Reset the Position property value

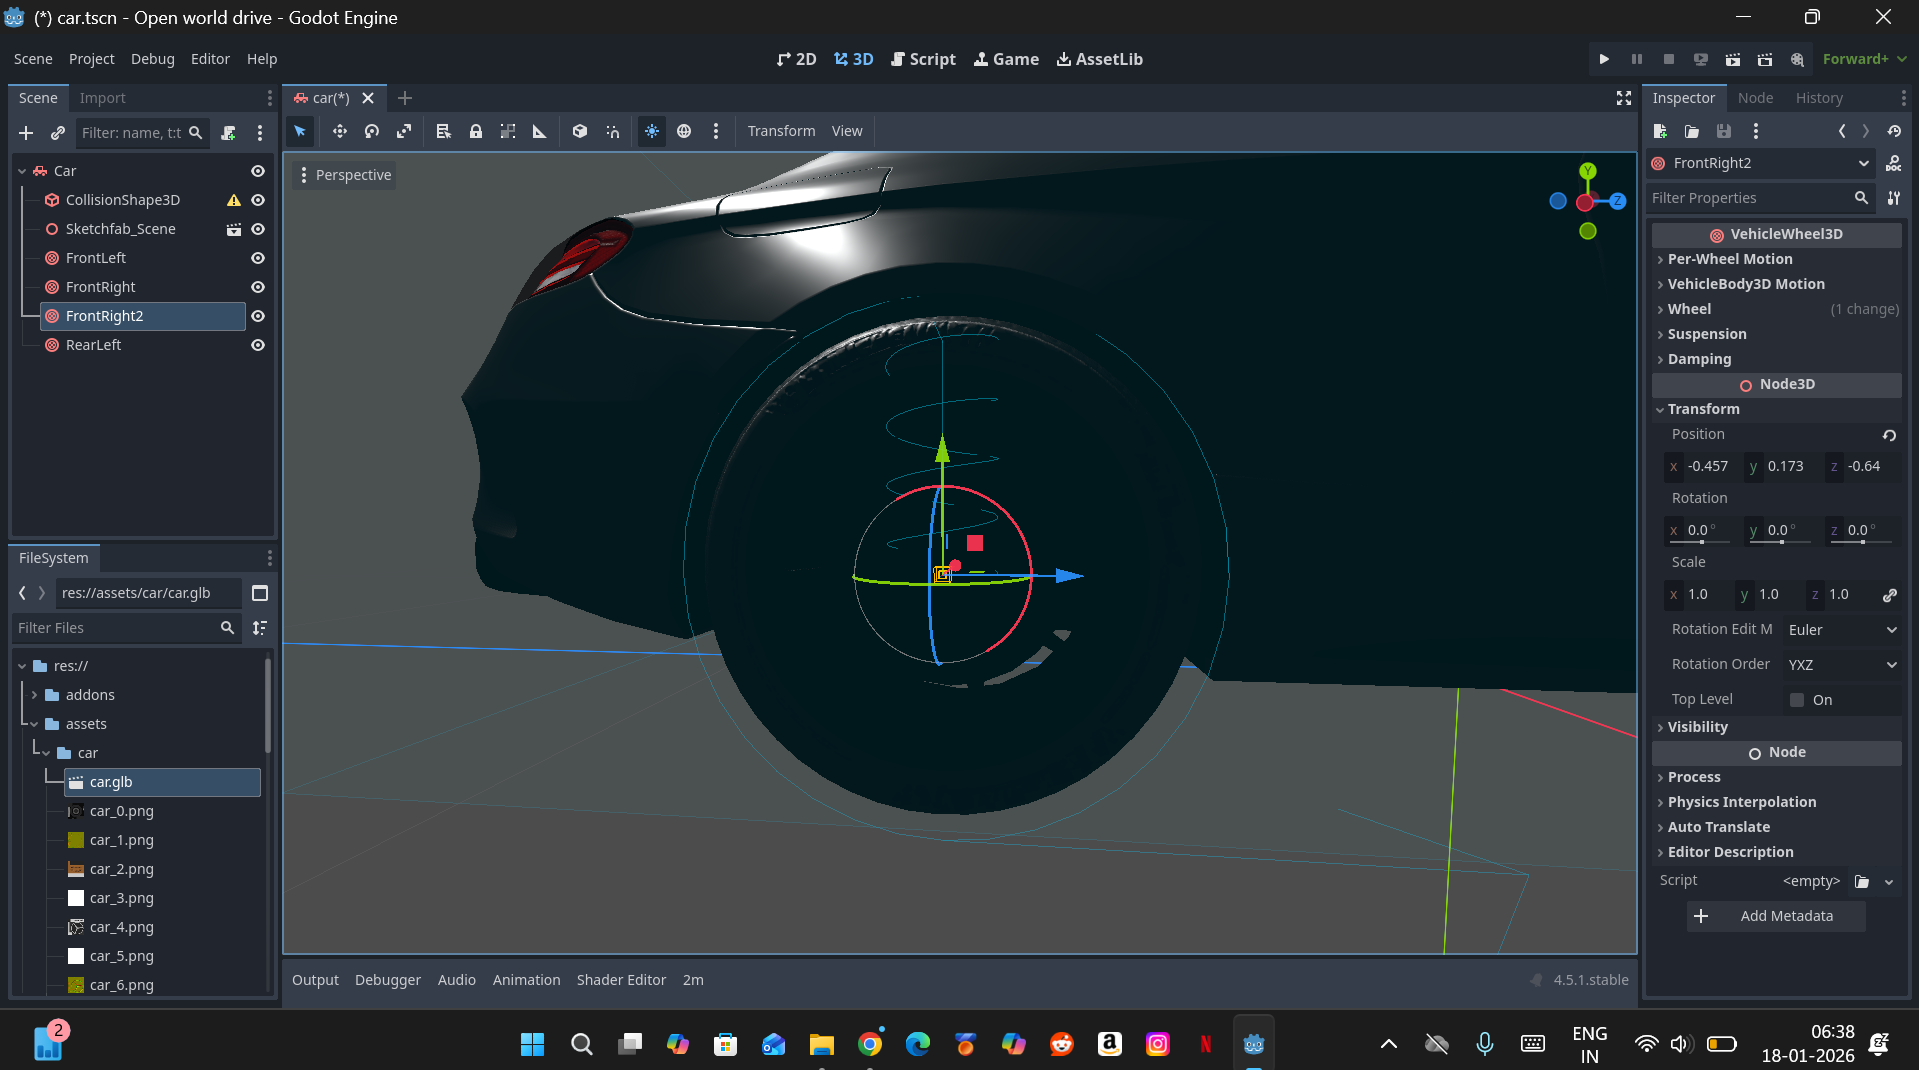(x=1889, y=435)
